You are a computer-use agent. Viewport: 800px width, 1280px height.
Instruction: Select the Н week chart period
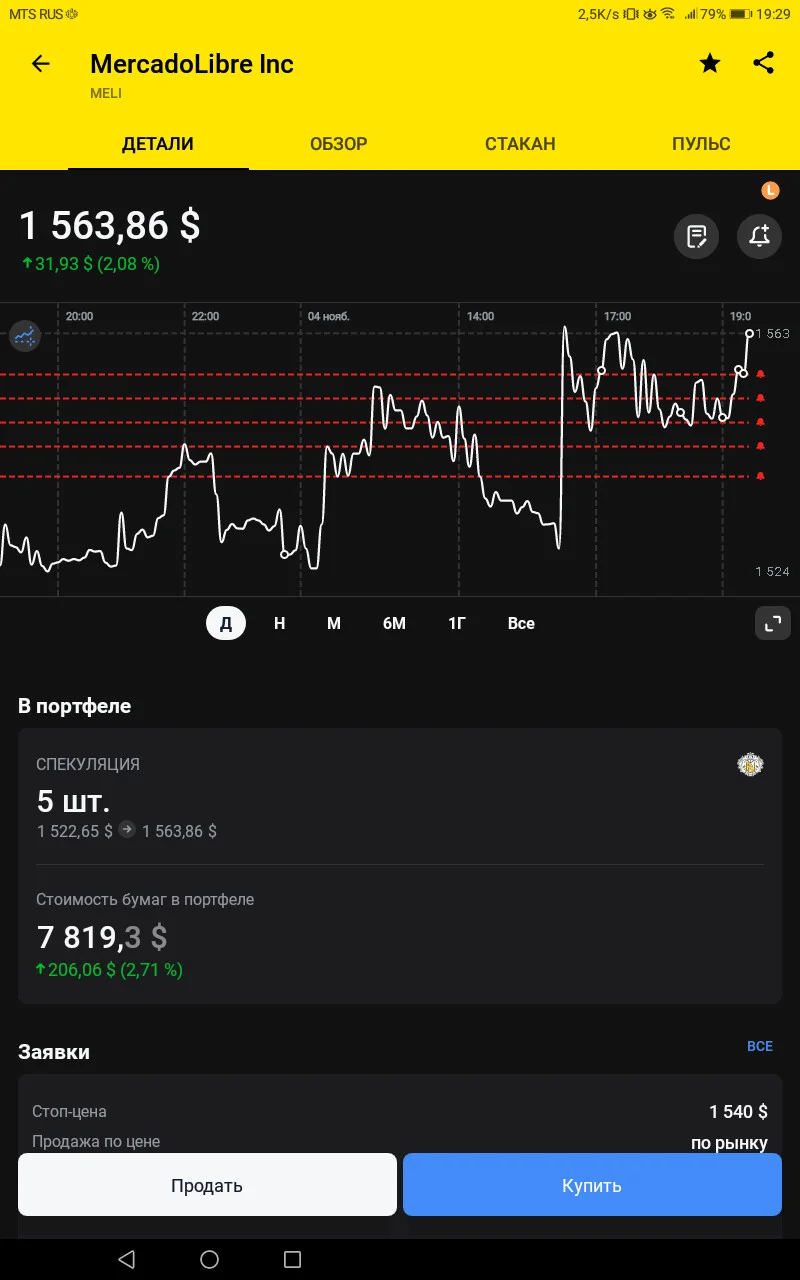click(280, 623)
